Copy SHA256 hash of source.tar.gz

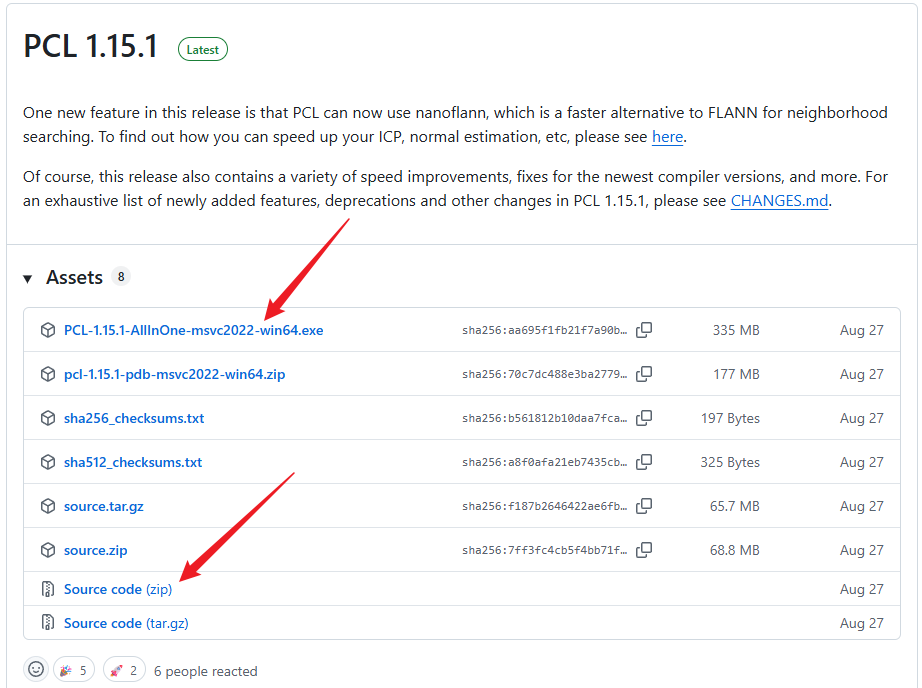(645, 506)
